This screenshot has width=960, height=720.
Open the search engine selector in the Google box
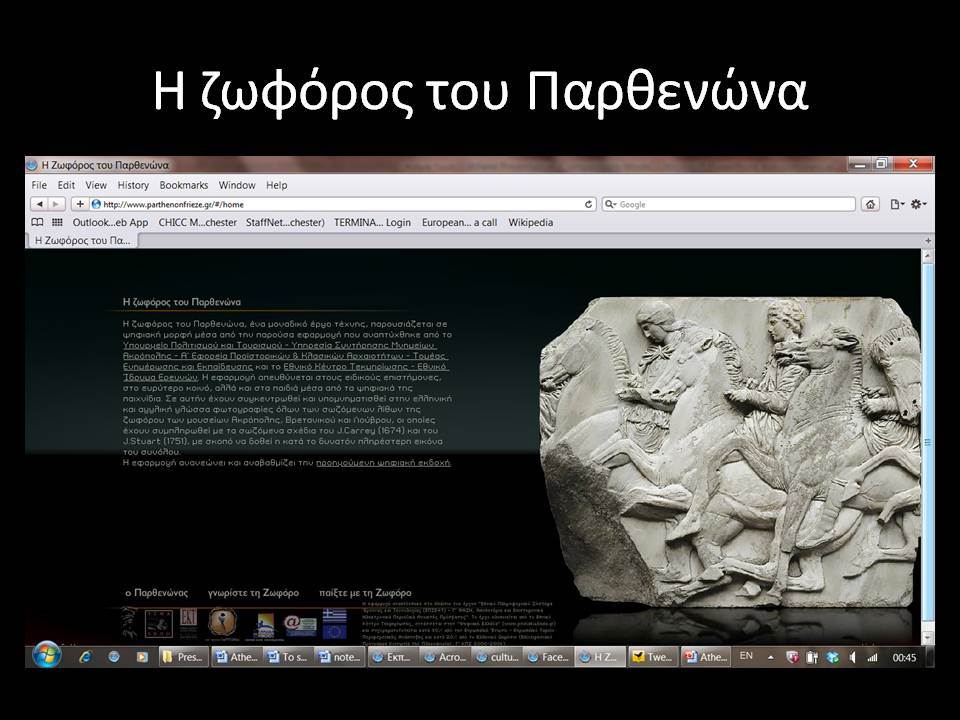pyautogui.click(x=610, y=204)
